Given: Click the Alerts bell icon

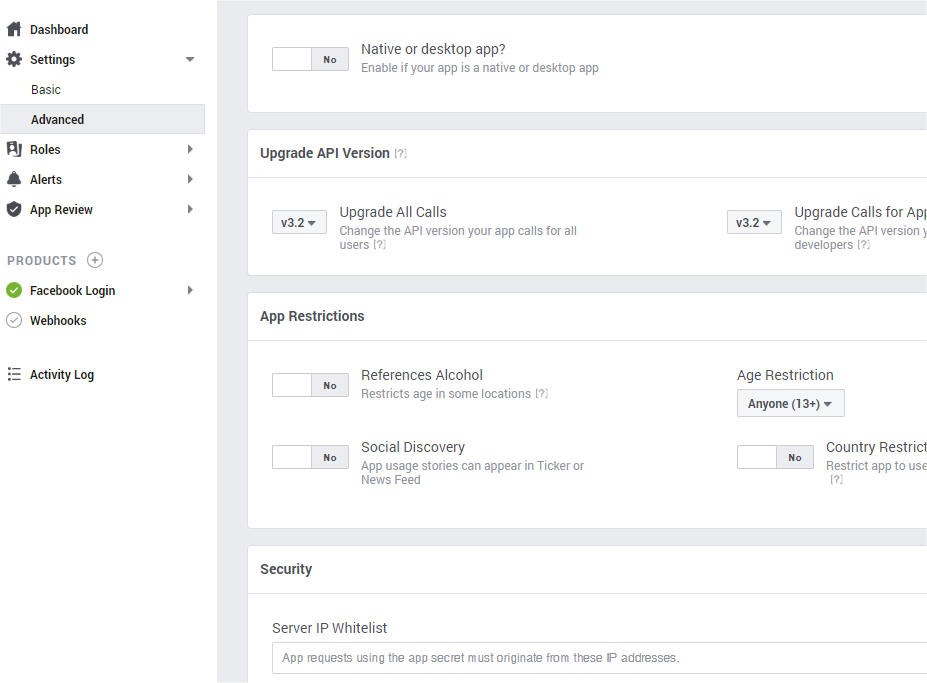Looking at the screenshot, I should 14,179.
